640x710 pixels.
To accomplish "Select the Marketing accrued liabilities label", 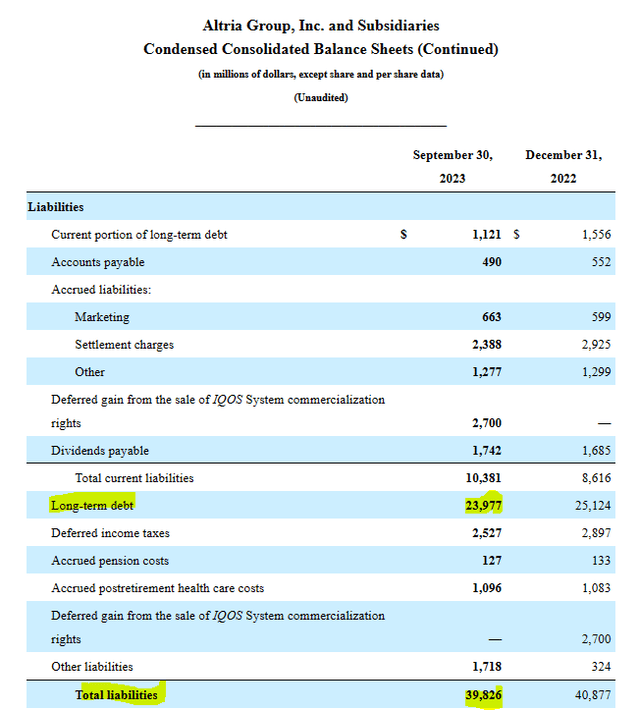I will (x=102, y=317).
